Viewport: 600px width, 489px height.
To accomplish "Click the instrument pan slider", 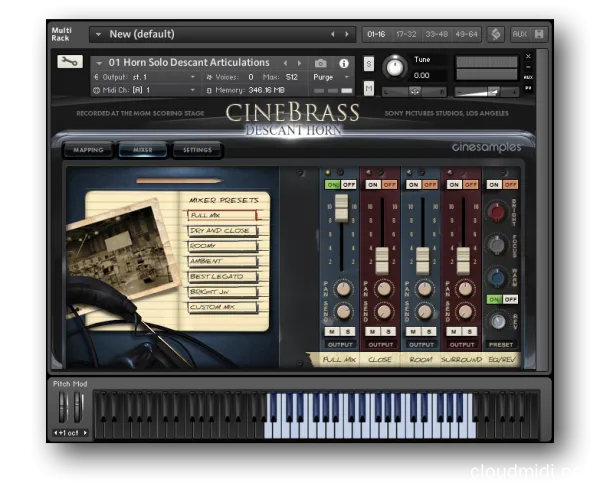I will (415, 91).
